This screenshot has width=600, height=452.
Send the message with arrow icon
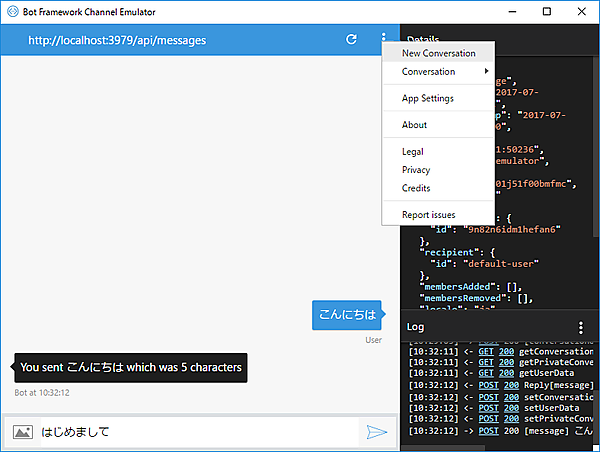[377, 432]
